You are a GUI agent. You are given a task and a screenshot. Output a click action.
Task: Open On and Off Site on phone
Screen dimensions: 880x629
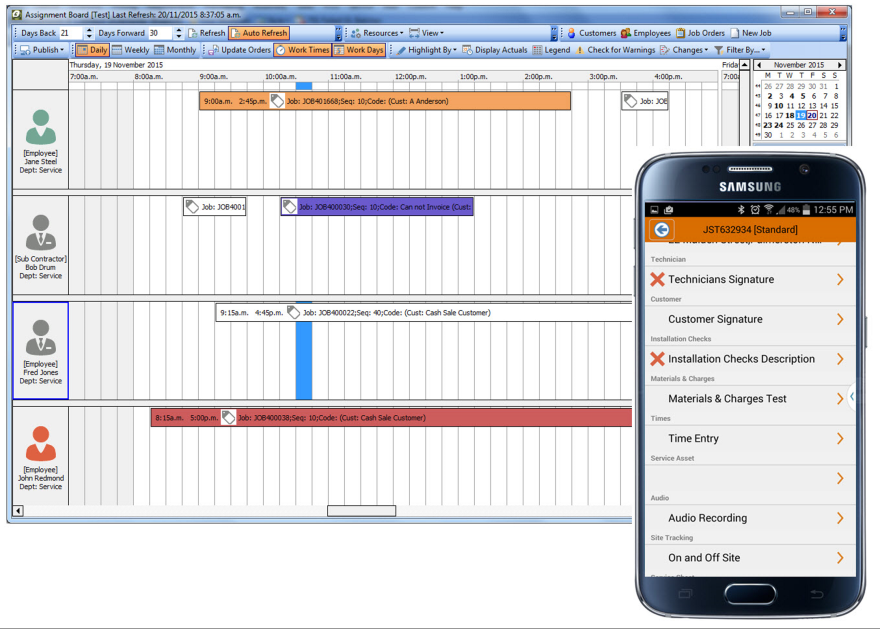coord(750,558)
